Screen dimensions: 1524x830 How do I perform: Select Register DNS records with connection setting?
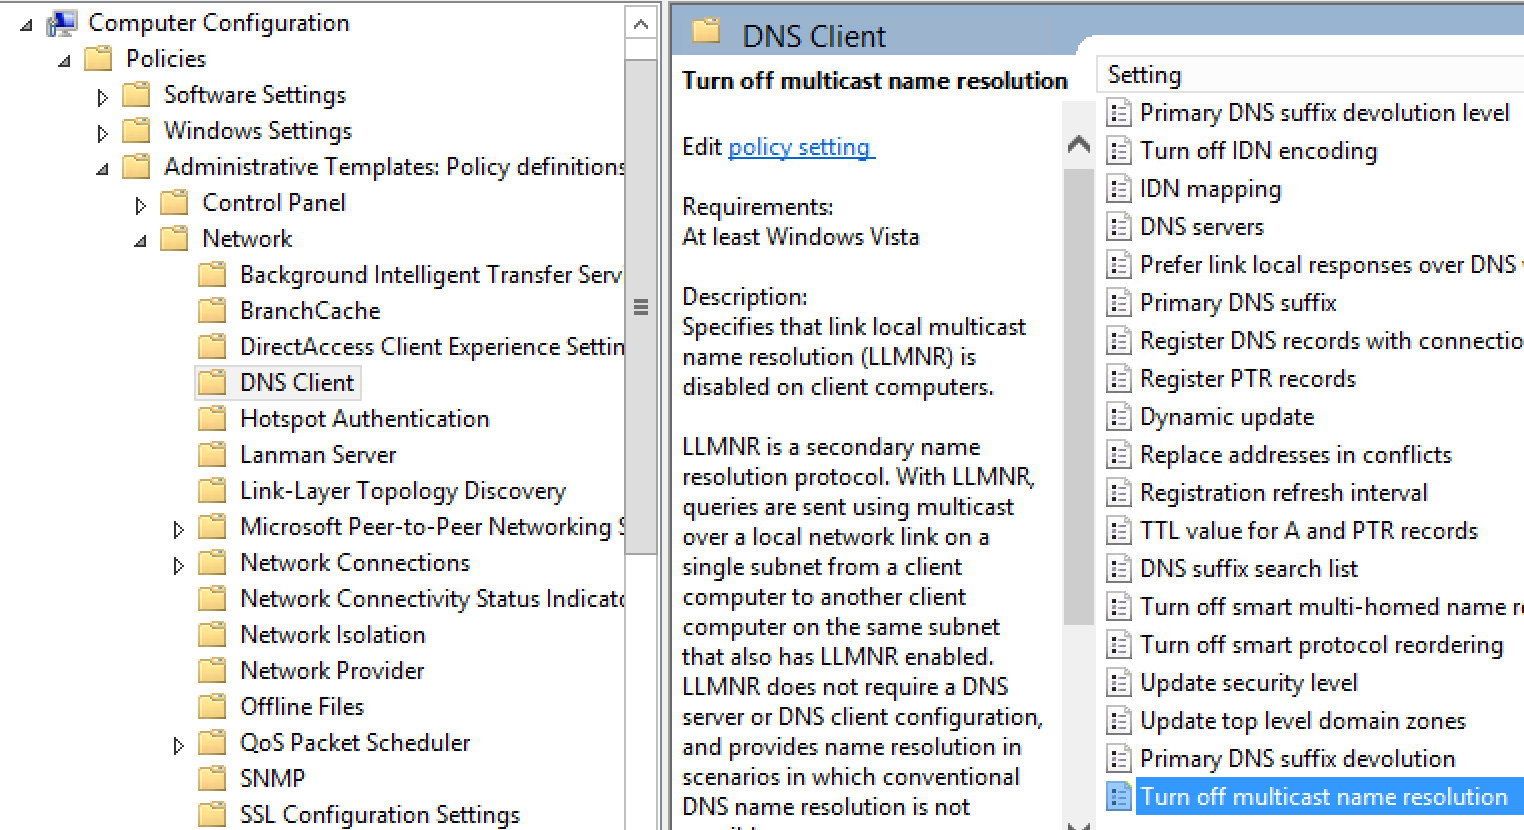coord(1331,341)
